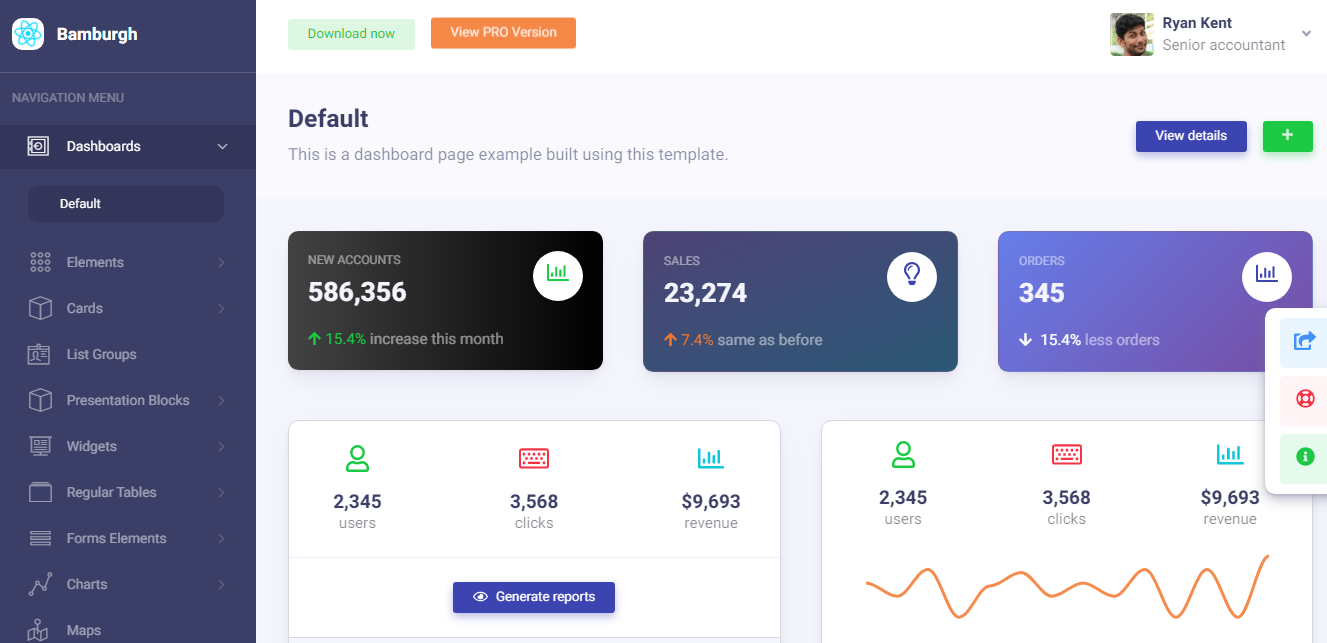Click the View PRO Version button

coord(503,32)
